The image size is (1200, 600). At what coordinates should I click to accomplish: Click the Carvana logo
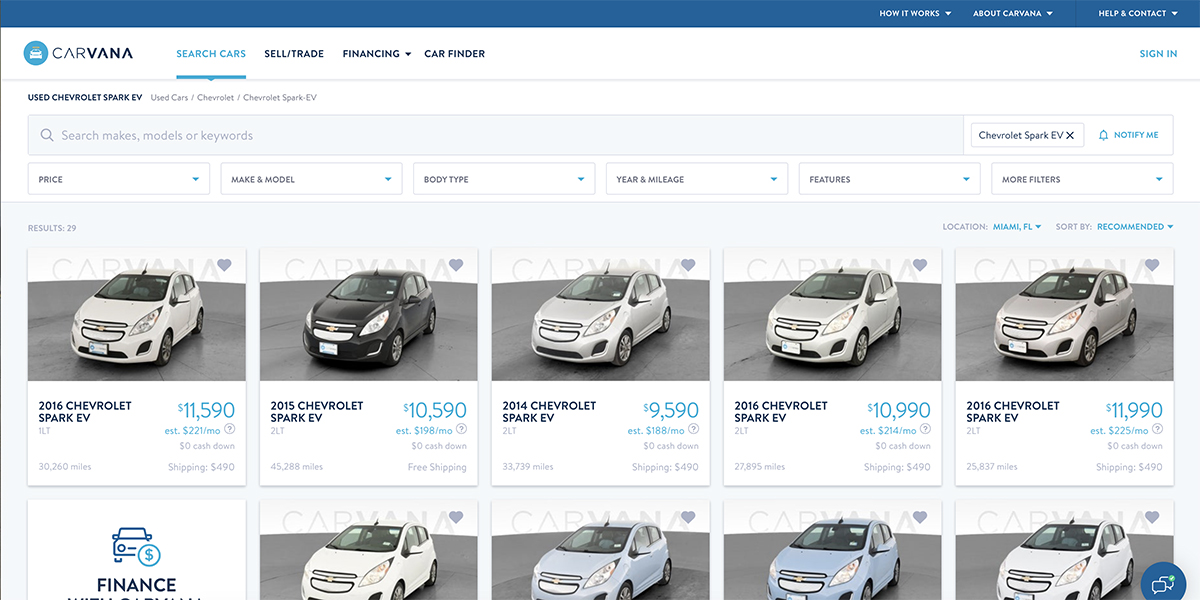pyautogui.click(x=78, y=53)
